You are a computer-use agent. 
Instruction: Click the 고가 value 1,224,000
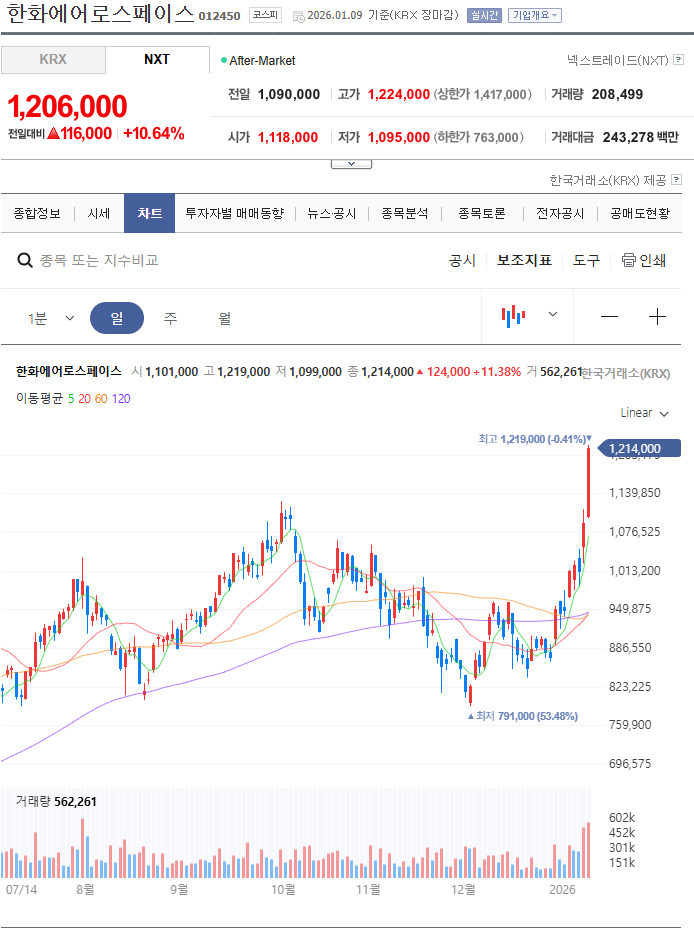(x=399, y=95)
